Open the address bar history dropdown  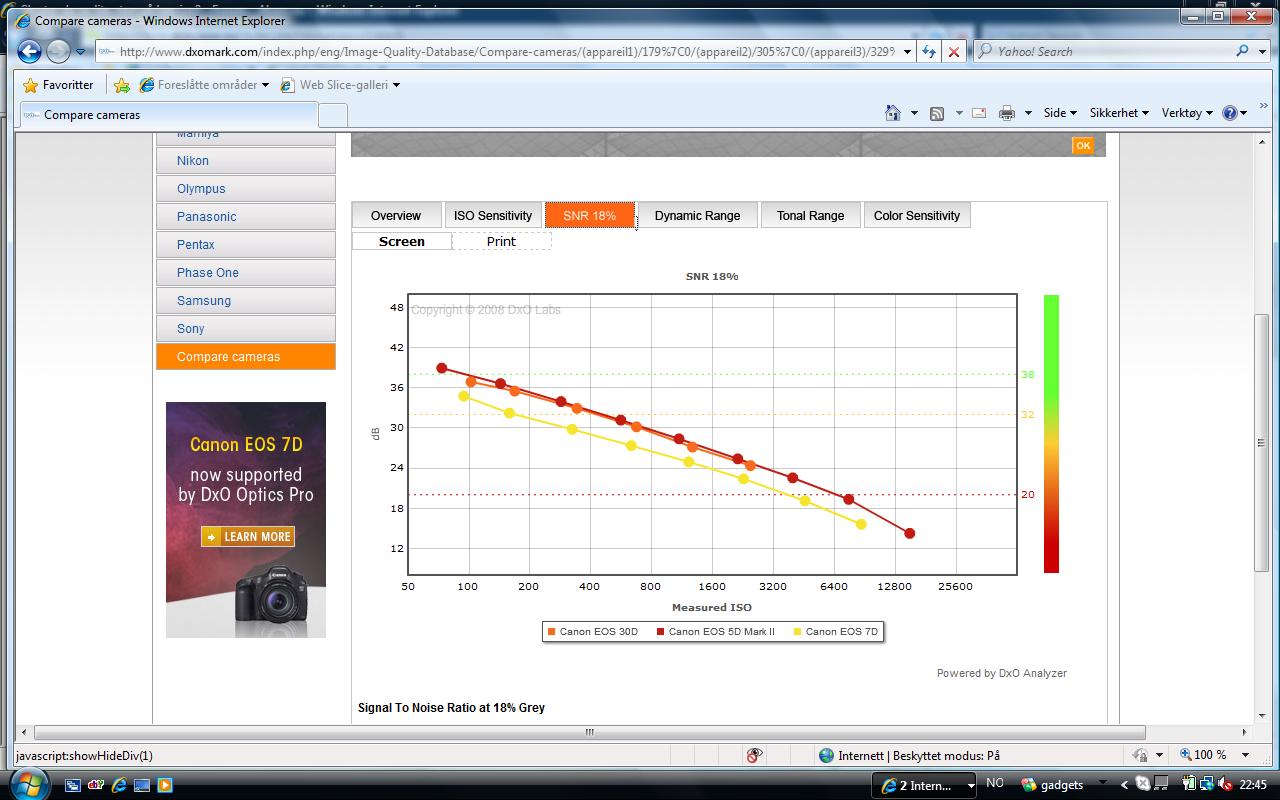[x=907, y=51]
